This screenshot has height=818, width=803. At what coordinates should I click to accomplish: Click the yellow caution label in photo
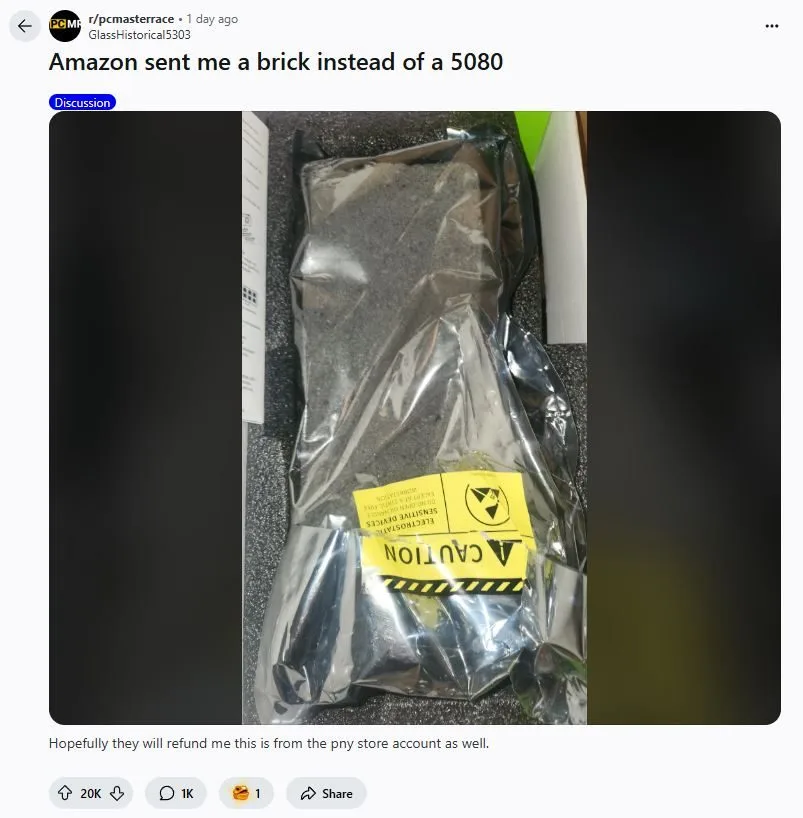441,532
